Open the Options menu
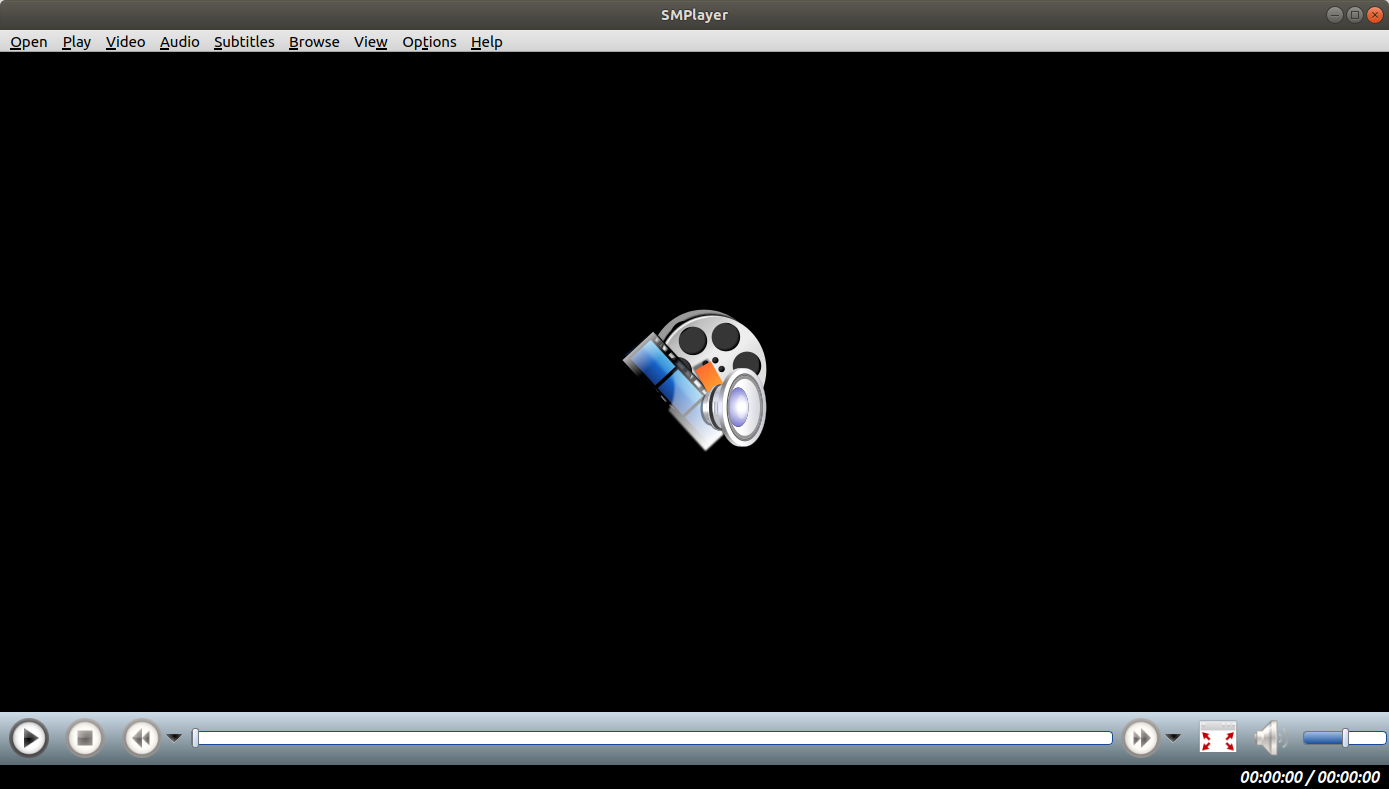Image resolution: width=1389 pixels, height=789 pixels. point(430,42)
